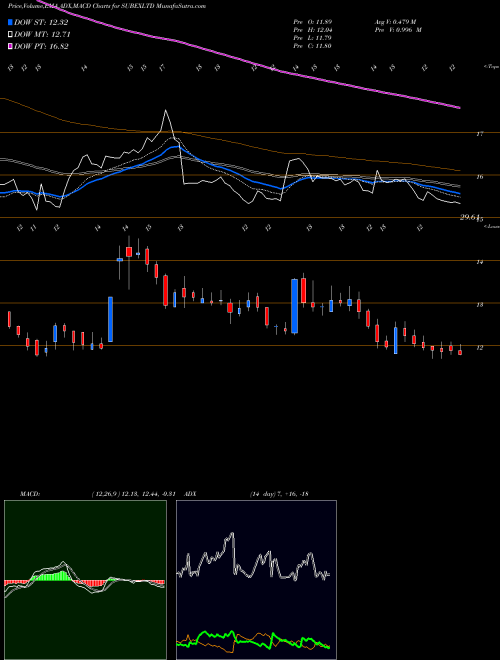500x660 pixels.
Task: Click the 14 price axis label
Action: tap(480, 262)
